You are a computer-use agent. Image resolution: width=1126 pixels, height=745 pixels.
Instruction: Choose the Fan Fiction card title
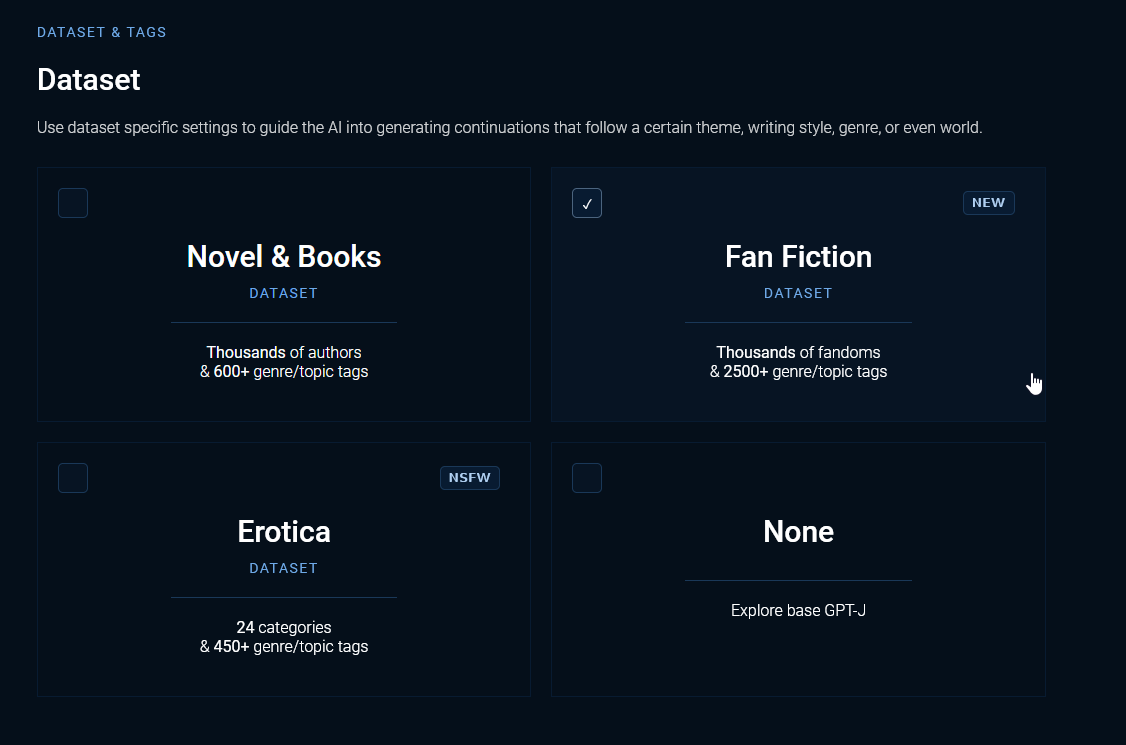(798, 257)
